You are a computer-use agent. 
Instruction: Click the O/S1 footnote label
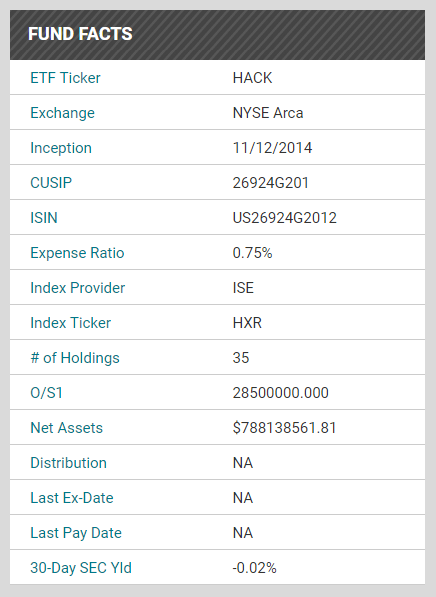[46, 393]
